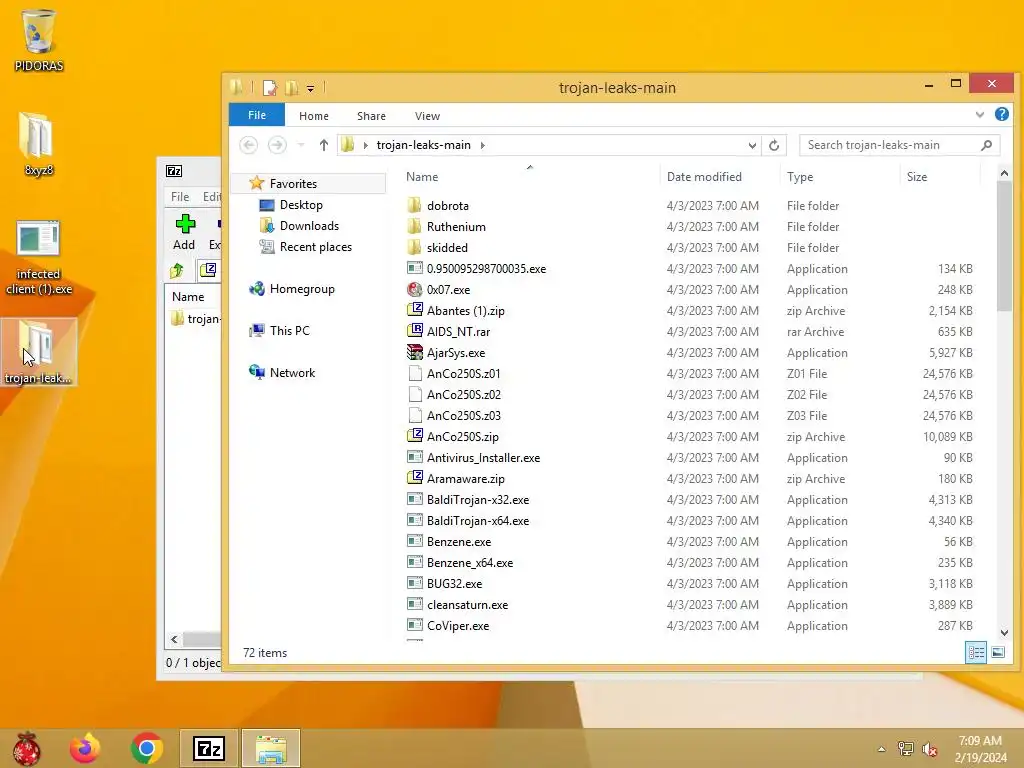Select infected client (1).exe desktop icon

tap(39, 258)
